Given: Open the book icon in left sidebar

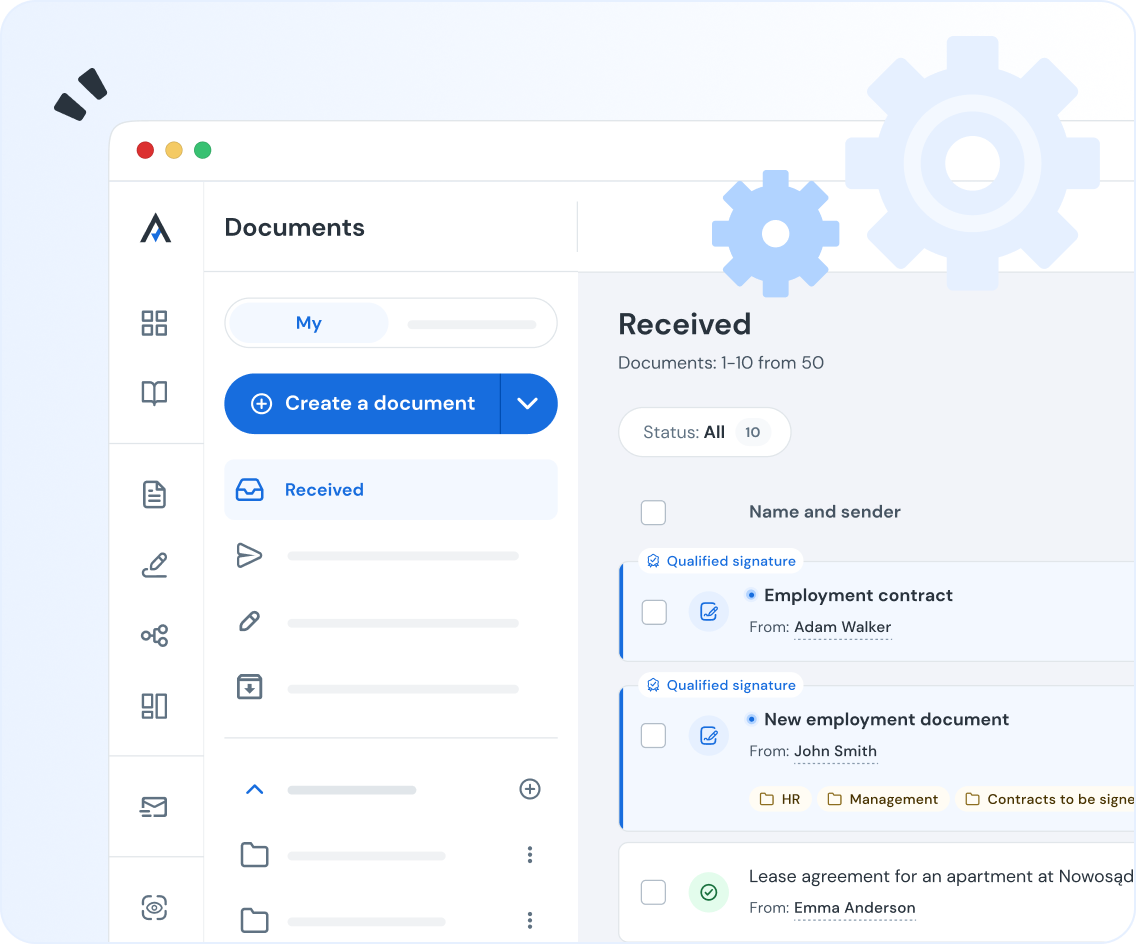Looking at the screenshot, I should (154, 393).
